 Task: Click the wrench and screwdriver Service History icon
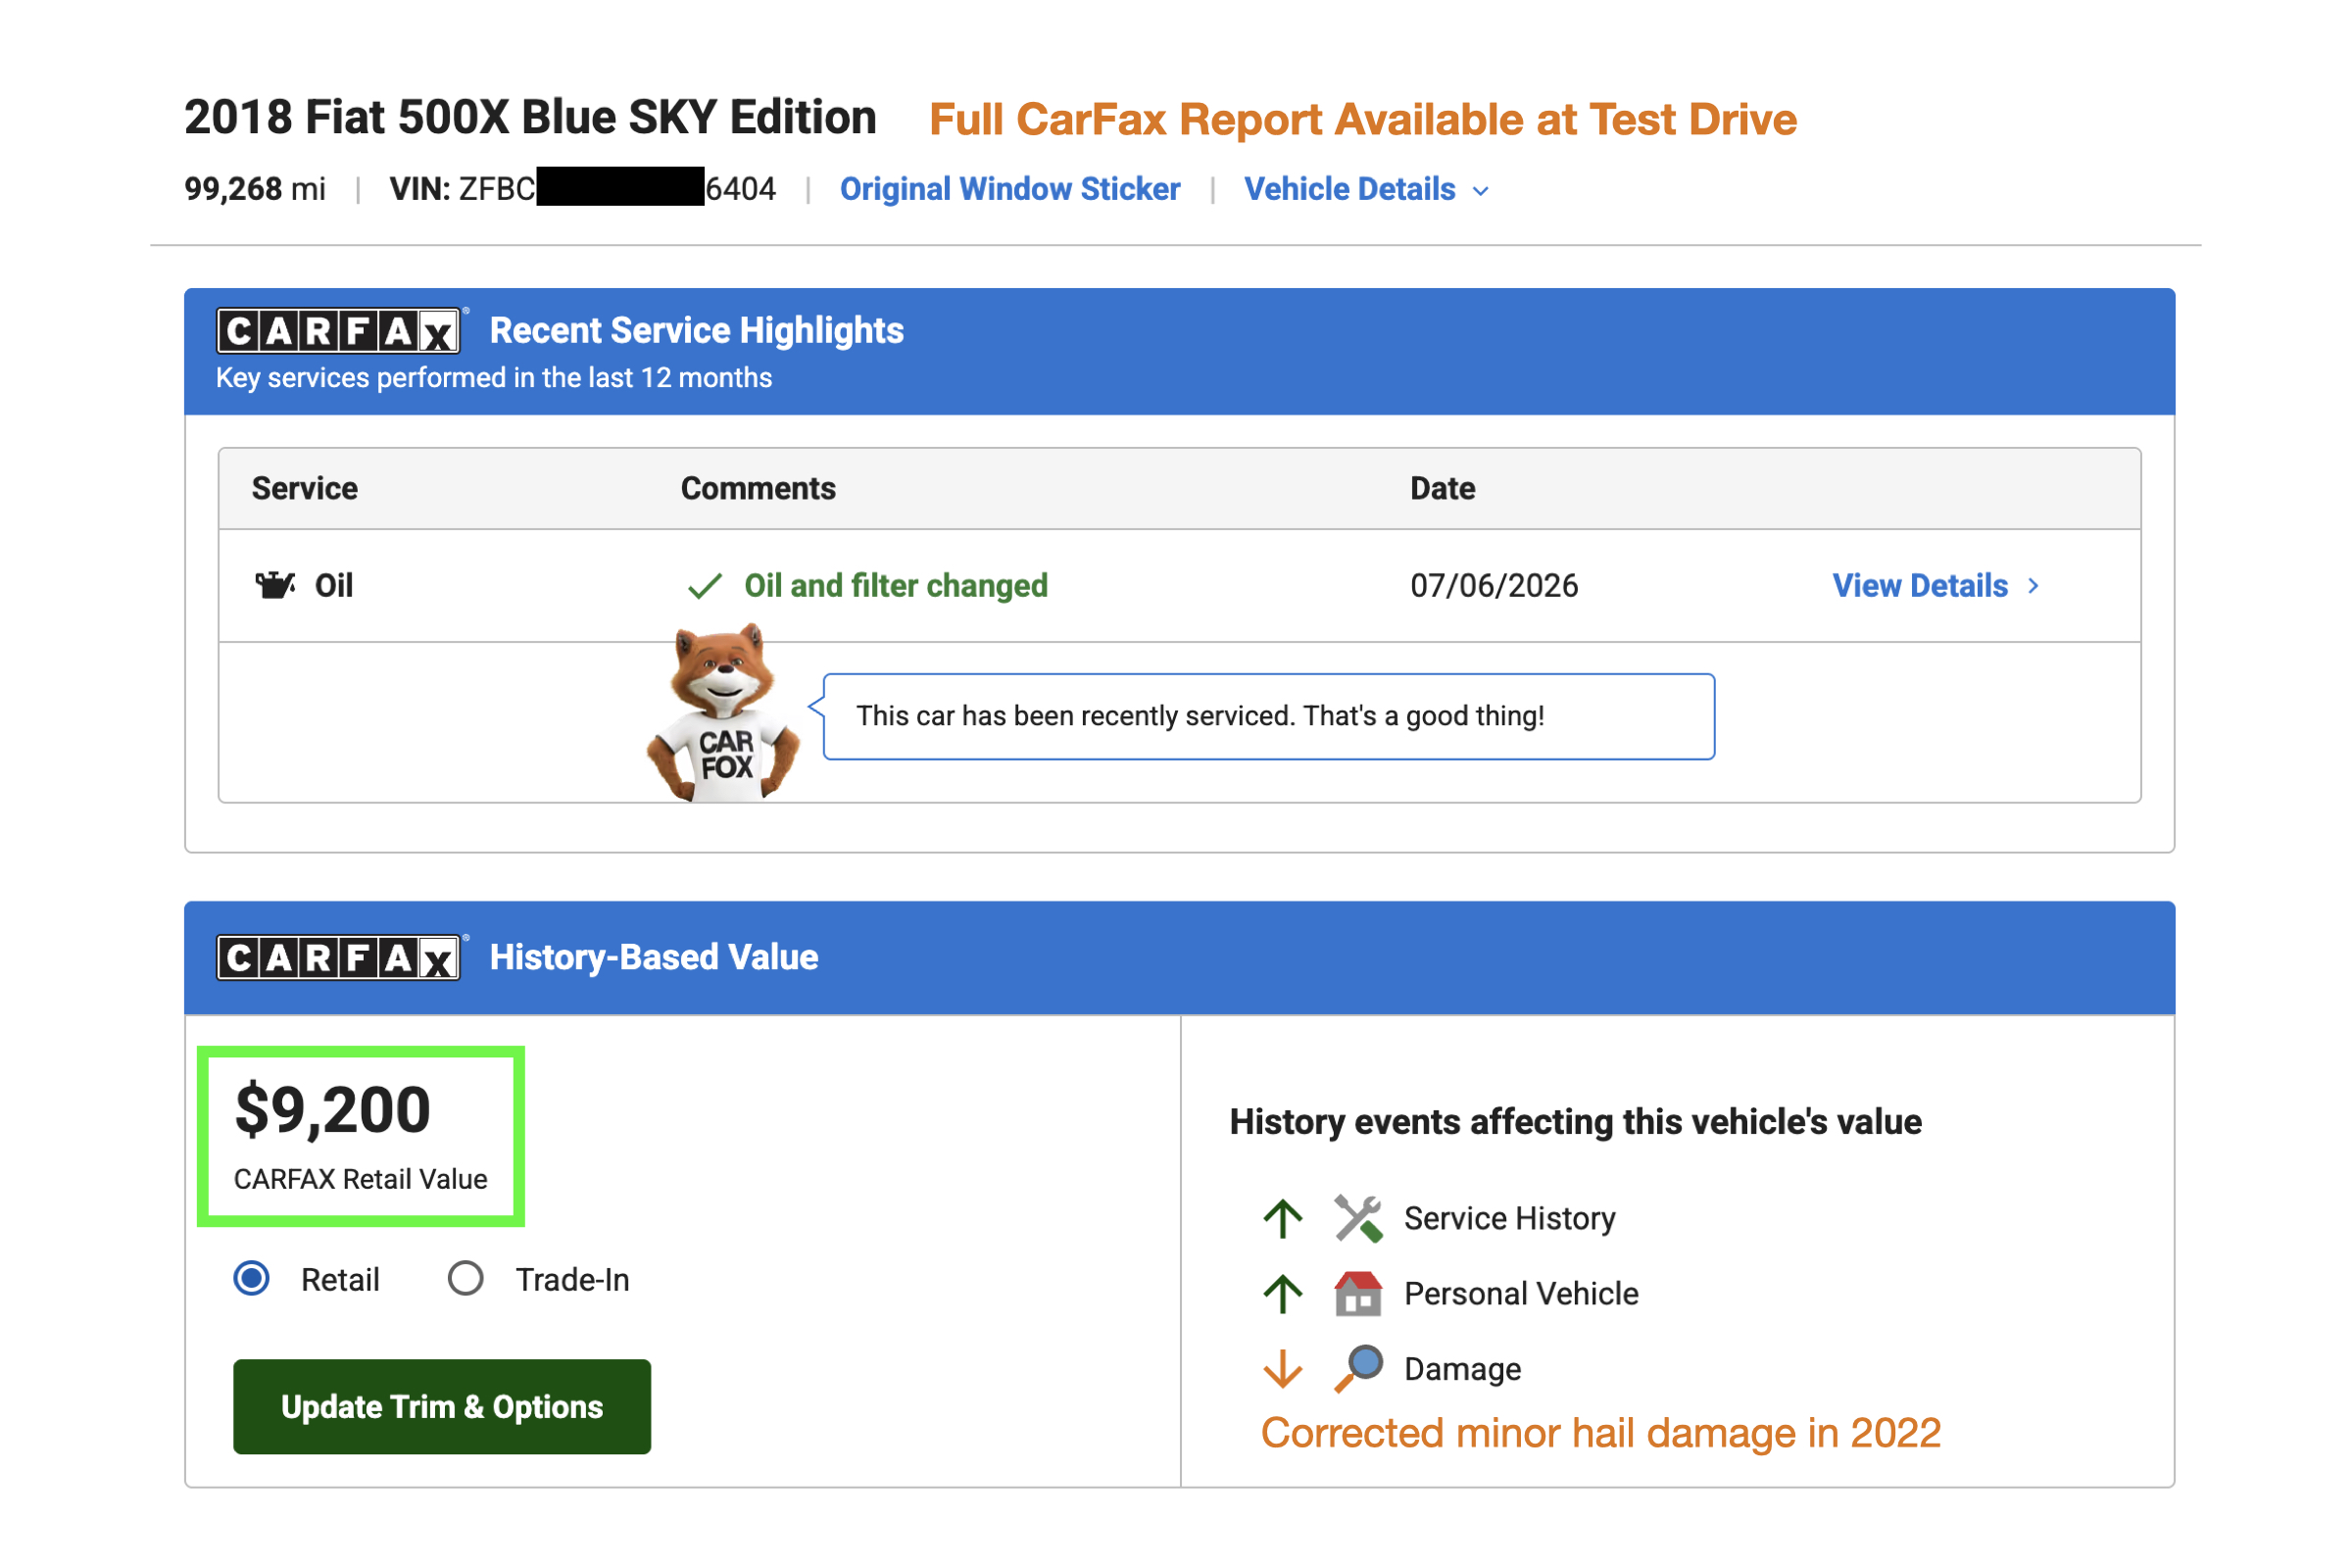point(1358,1219)
